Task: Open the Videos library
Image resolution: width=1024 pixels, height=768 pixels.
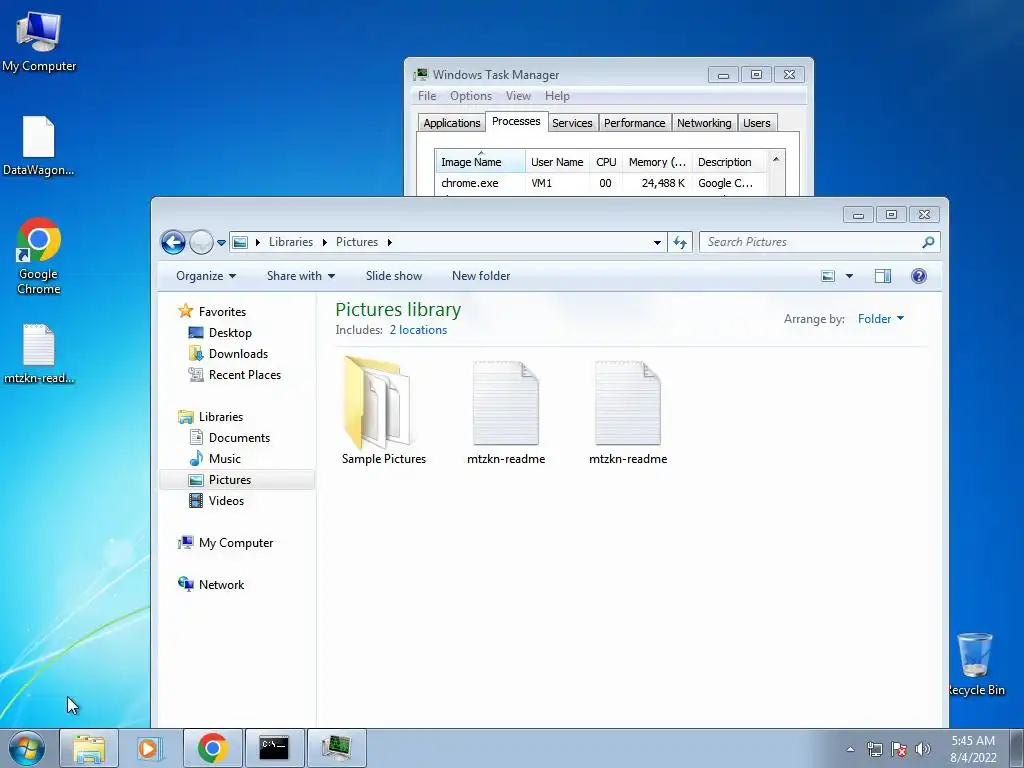Action: coord(226,501)
